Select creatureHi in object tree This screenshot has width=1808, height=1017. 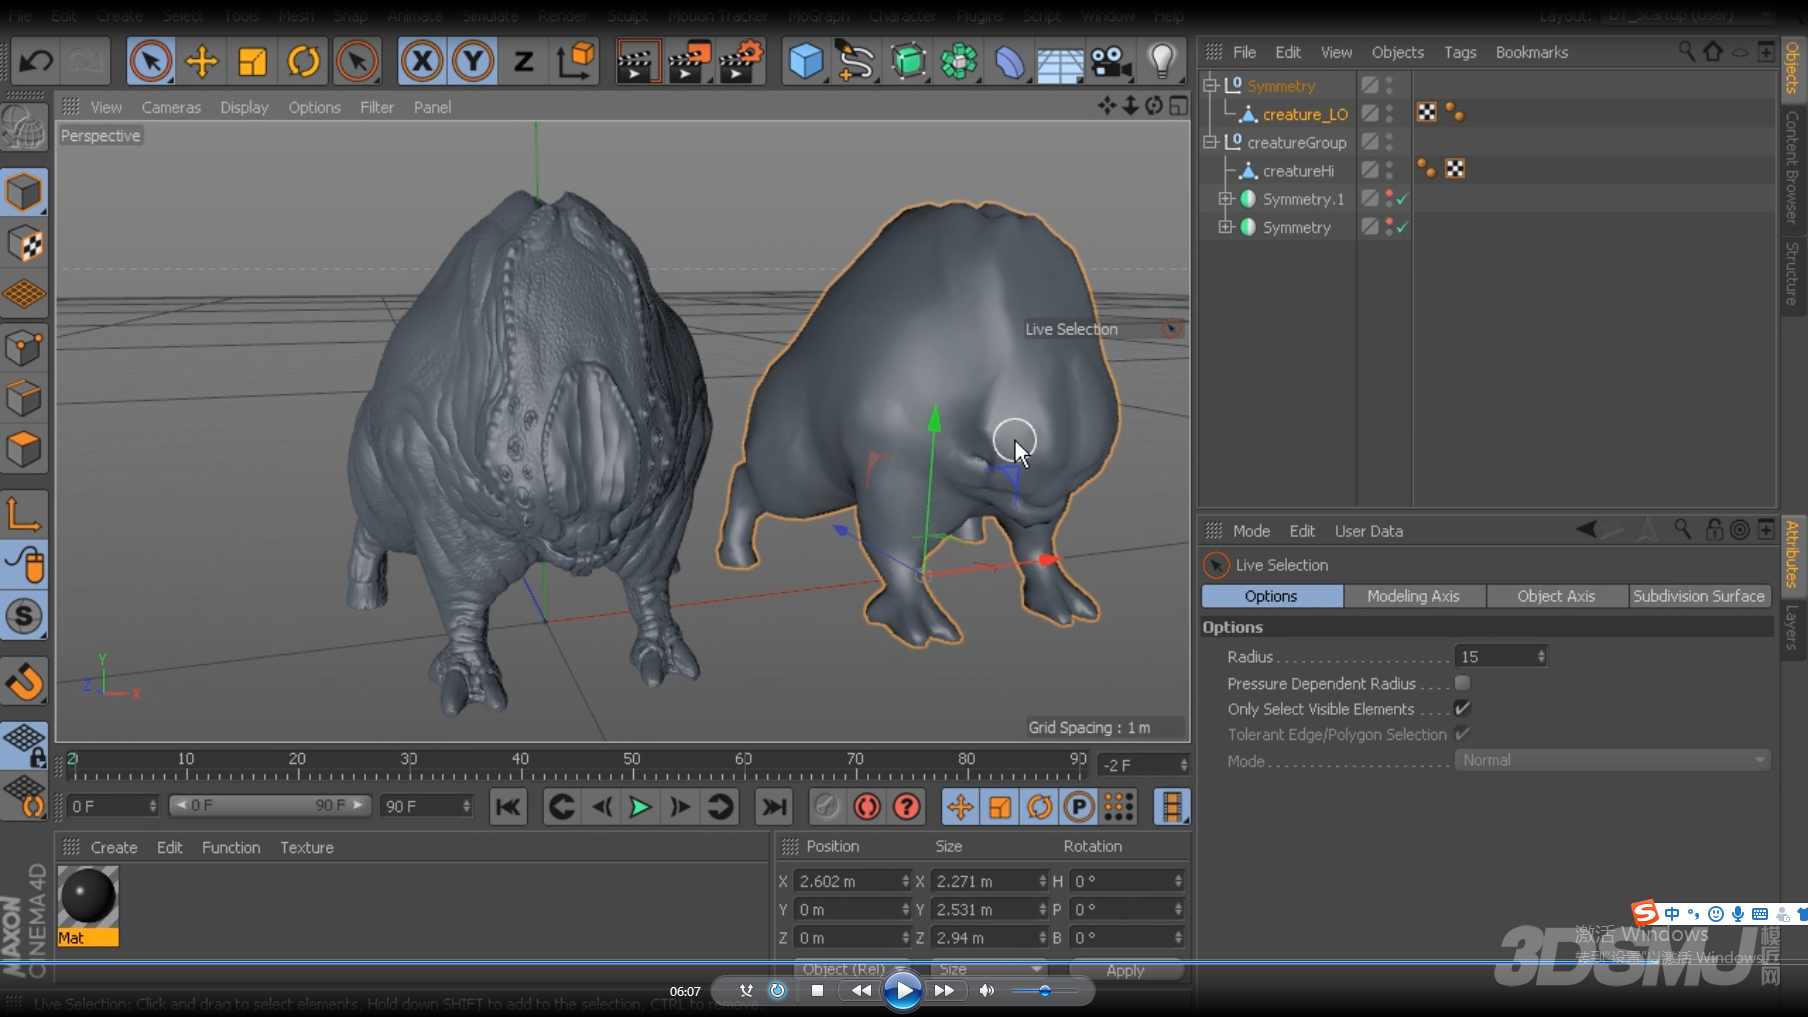(1298, 171)
